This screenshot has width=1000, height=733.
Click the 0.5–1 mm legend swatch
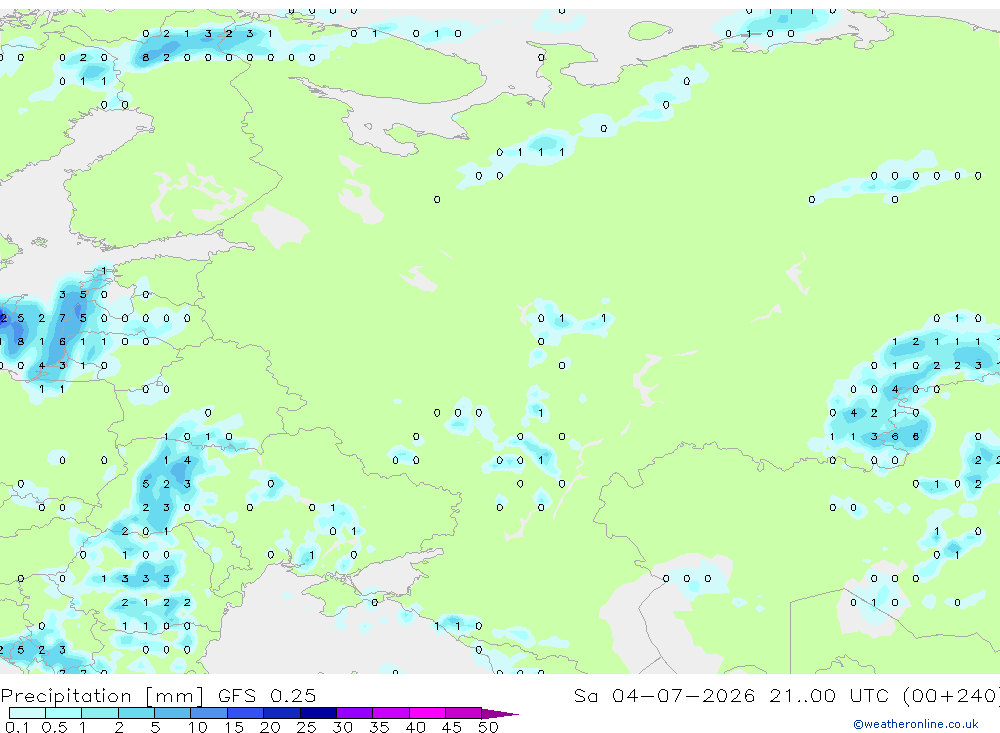tap(64, 713)
